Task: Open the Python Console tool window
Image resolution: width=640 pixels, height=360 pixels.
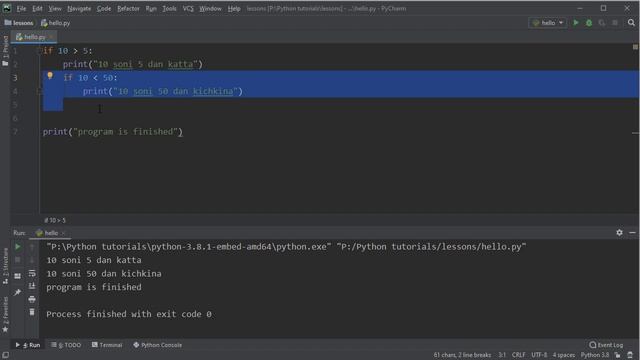Action: click(x=158, y=345)
